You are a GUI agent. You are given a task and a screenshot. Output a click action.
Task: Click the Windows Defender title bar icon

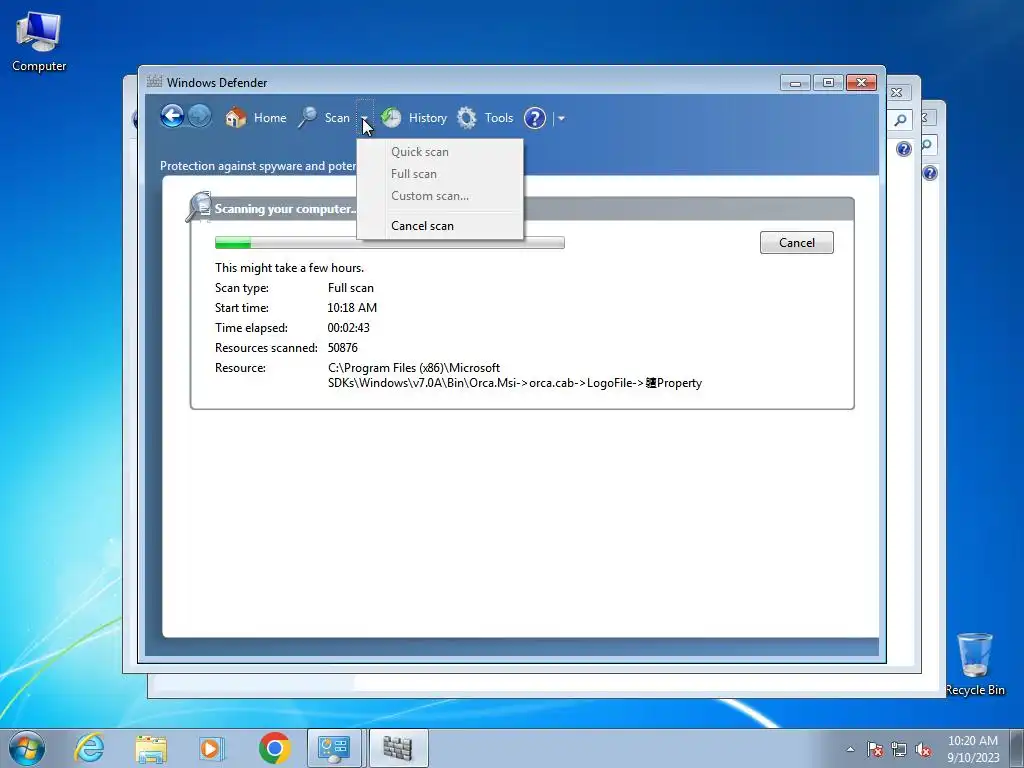tap(154, 82)
